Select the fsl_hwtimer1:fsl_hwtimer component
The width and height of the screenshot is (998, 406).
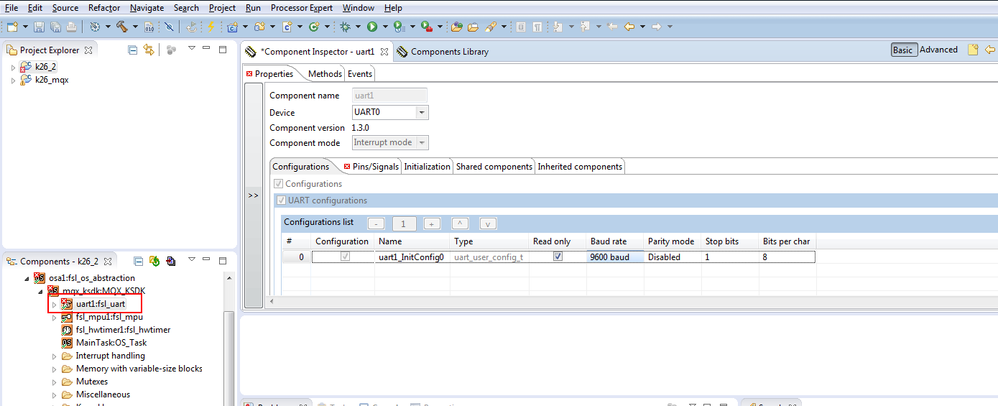point(123,330)
